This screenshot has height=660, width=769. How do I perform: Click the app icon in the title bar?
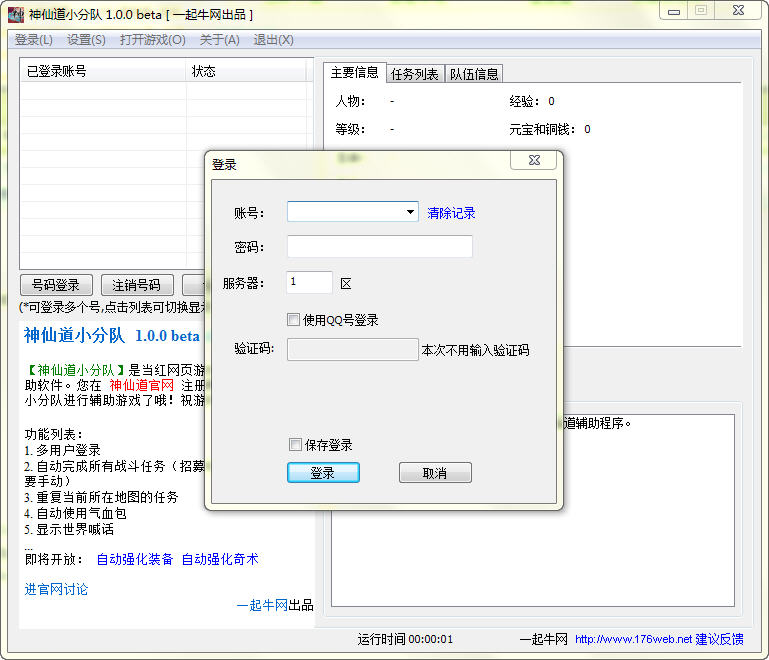coord(15,15)
